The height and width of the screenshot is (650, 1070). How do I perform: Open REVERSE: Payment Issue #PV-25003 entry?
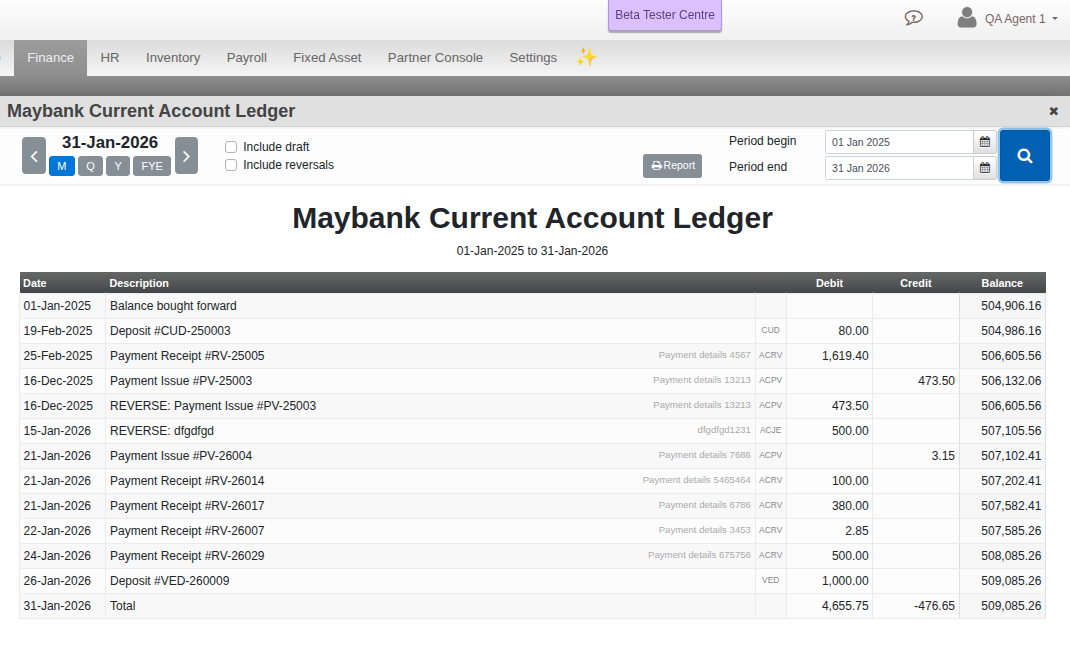click(213, 406)
